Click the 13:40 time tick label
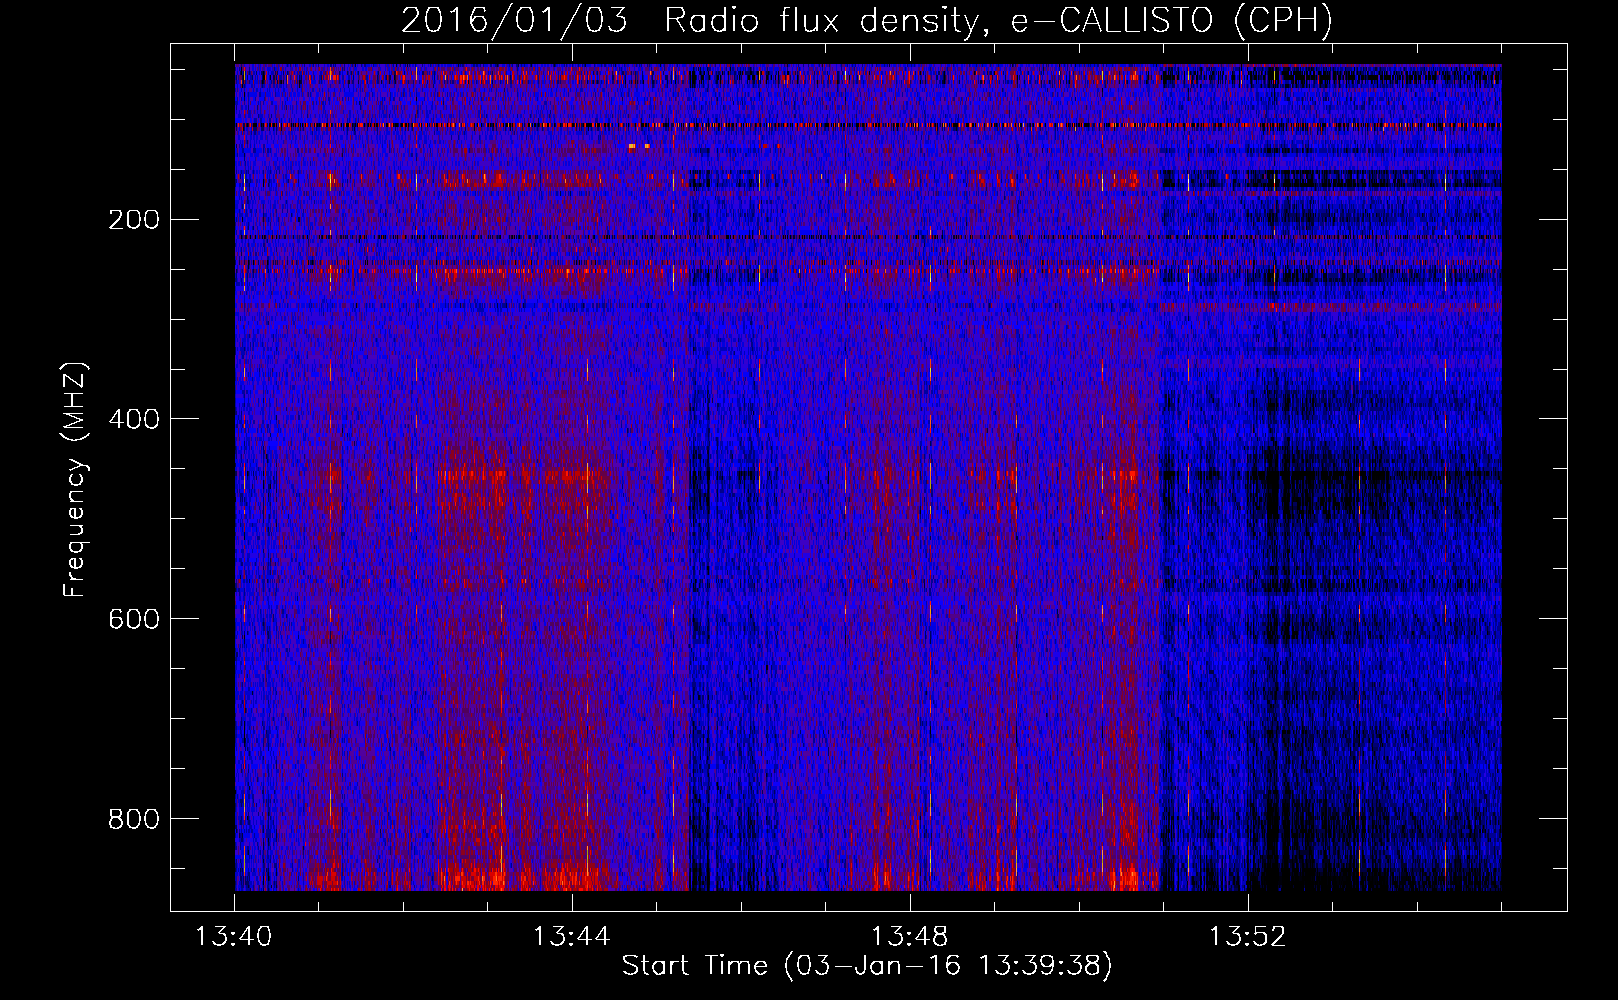 click(234, 937)
